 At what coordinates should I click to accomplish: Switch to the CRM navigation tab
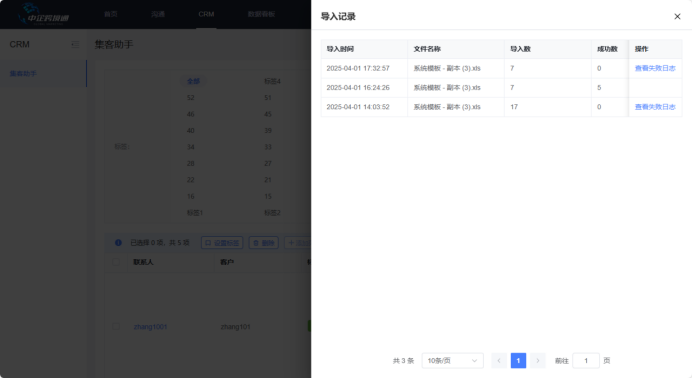pyautogui.click(x=206, y=14)
